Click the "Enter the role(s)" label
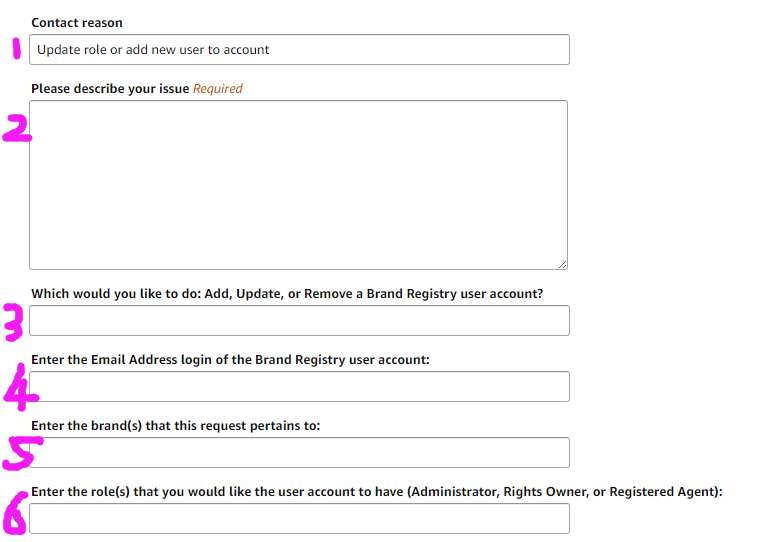Screen dimensions: 760x542 376,492
